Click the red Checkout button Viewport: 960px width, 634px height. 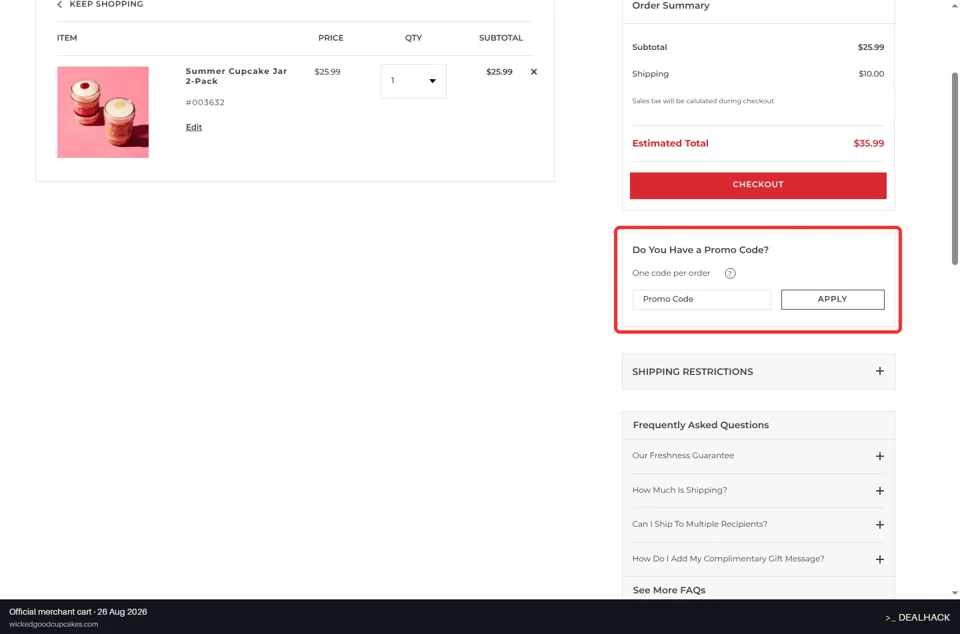point(758,185)
